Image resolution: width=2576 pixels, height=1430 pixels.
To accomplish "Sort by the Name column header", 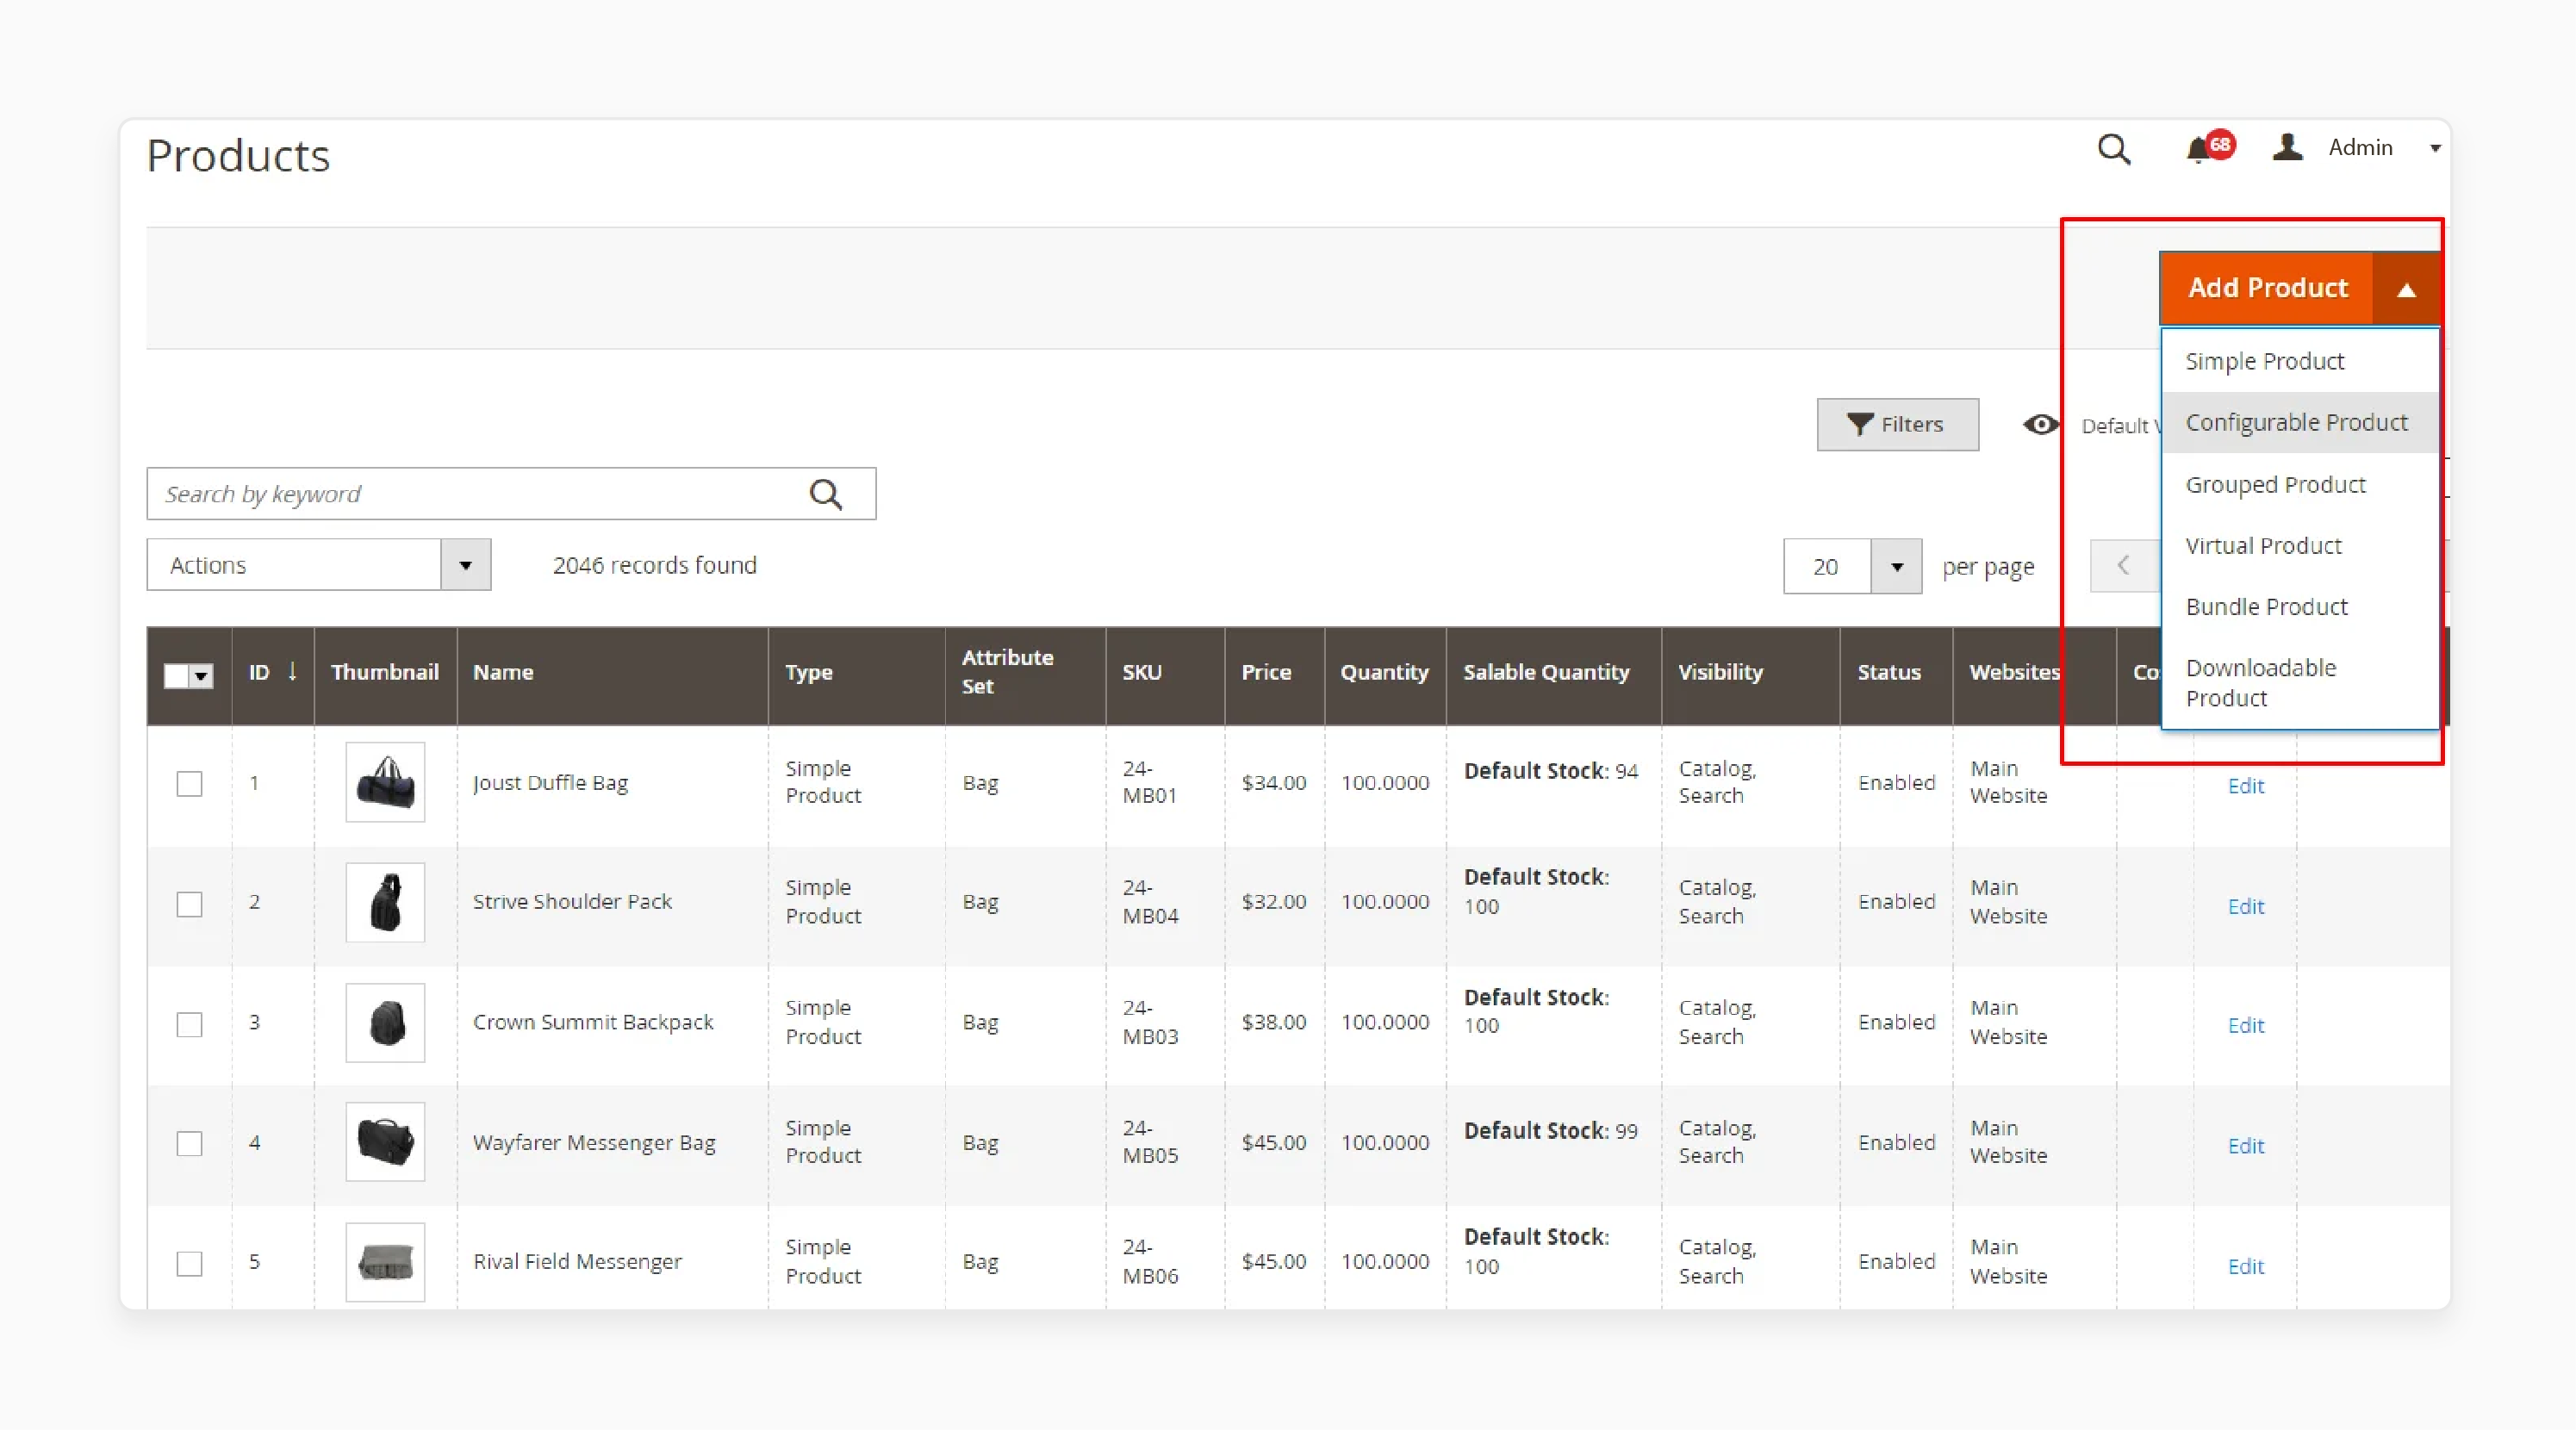I will click(612, 672).
